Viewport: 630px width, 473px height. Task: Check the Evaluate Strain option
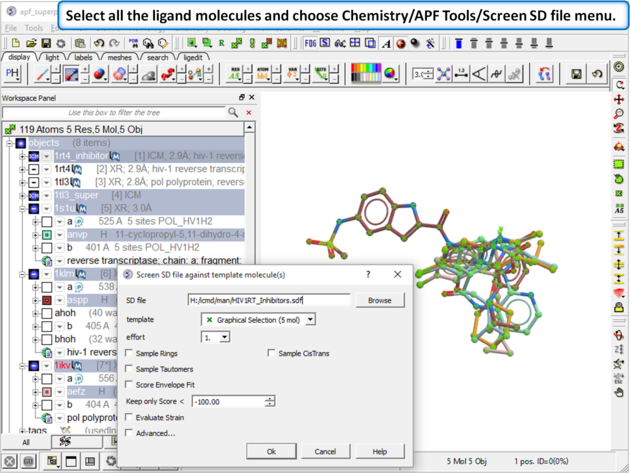point(131,418)
